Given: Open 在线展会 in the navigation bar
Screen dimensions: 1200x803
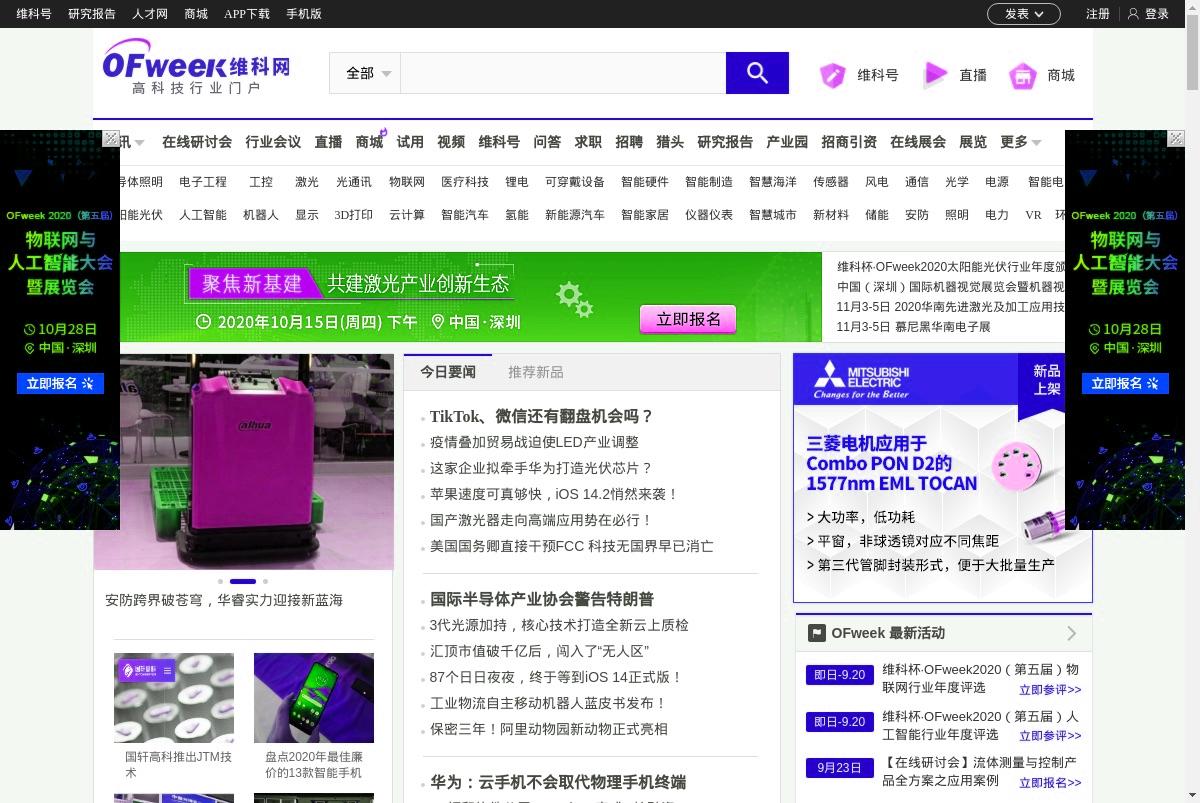Looking at the screenshot, I should (918, 142).
